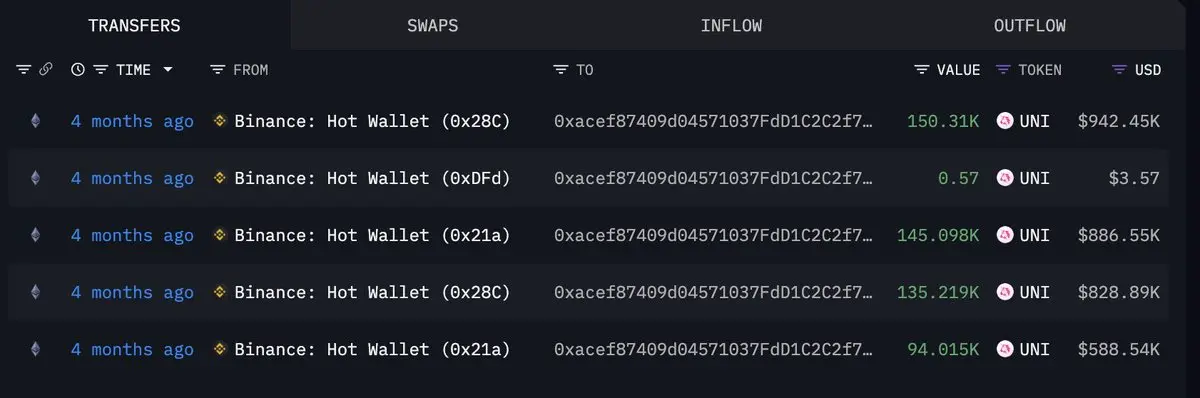
Task: Click the Ethereum icon on the 150.31K row
Action: [36, 122]
